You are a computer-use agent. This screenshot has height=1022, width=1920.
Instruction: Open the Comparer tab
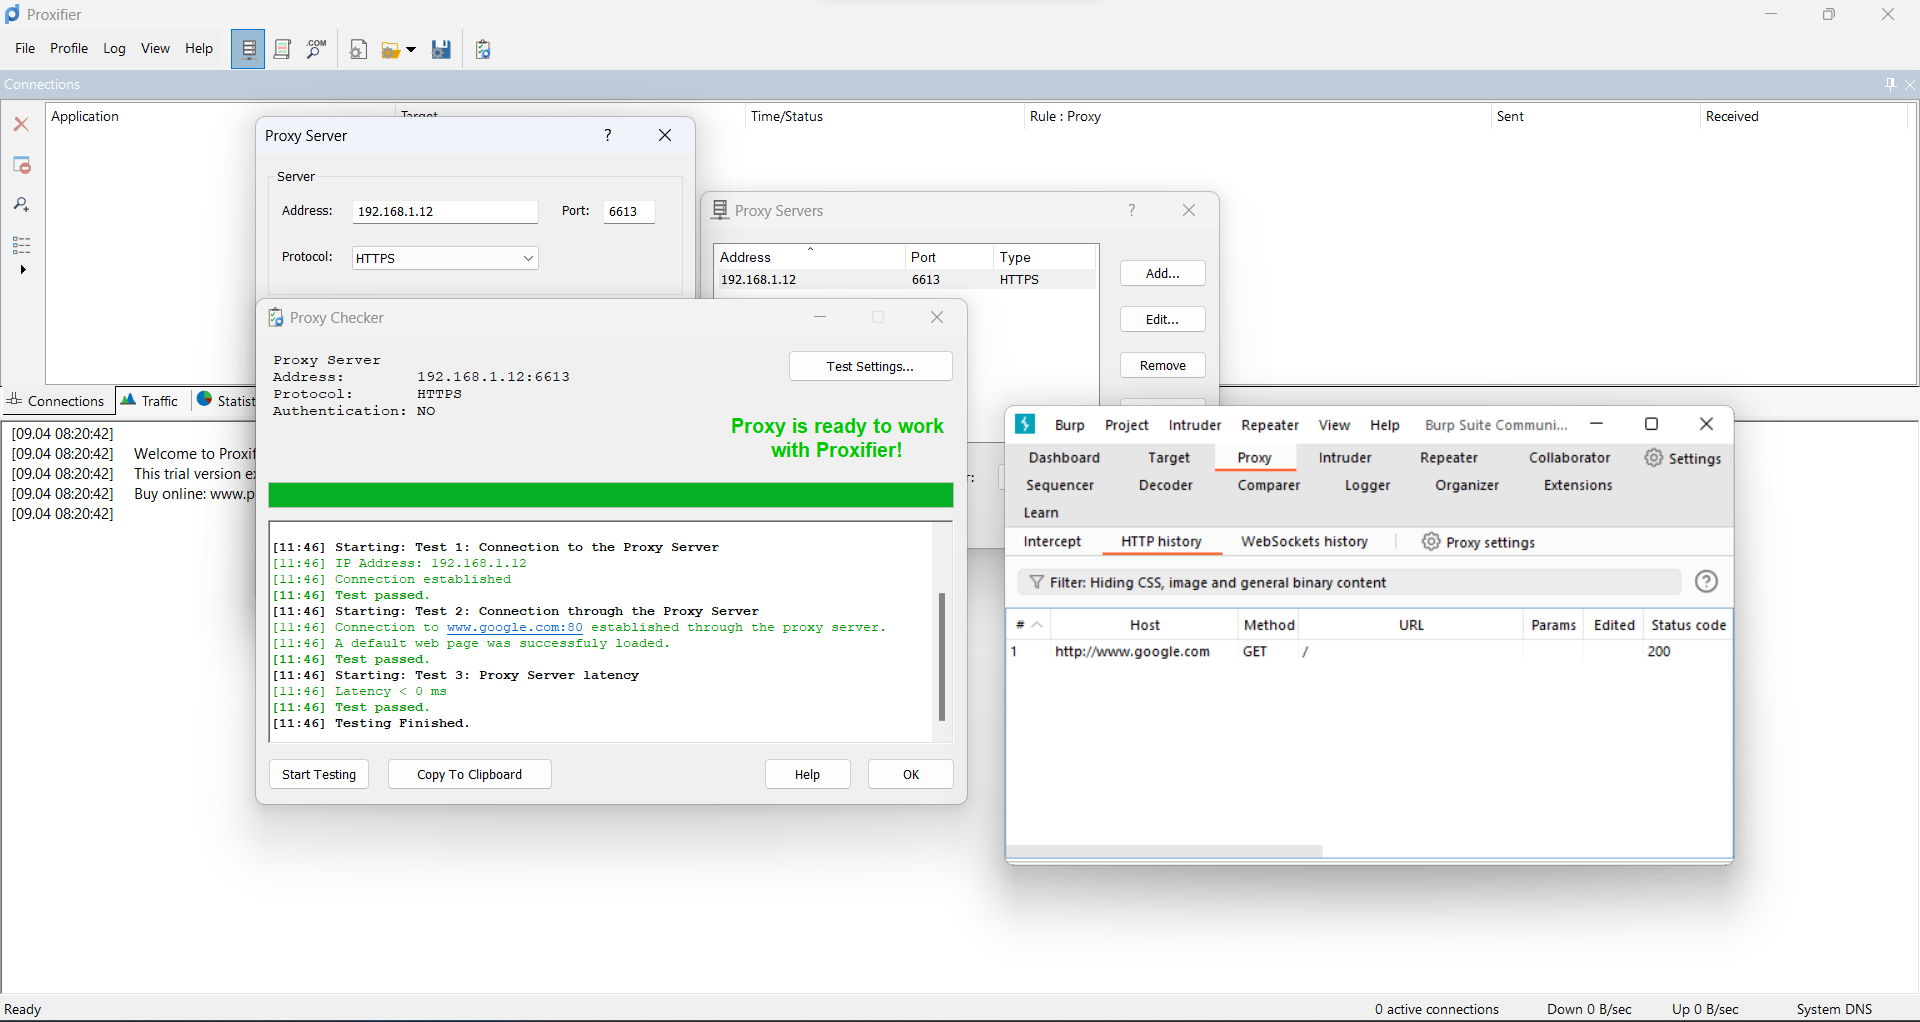[x=1269, y=485]
